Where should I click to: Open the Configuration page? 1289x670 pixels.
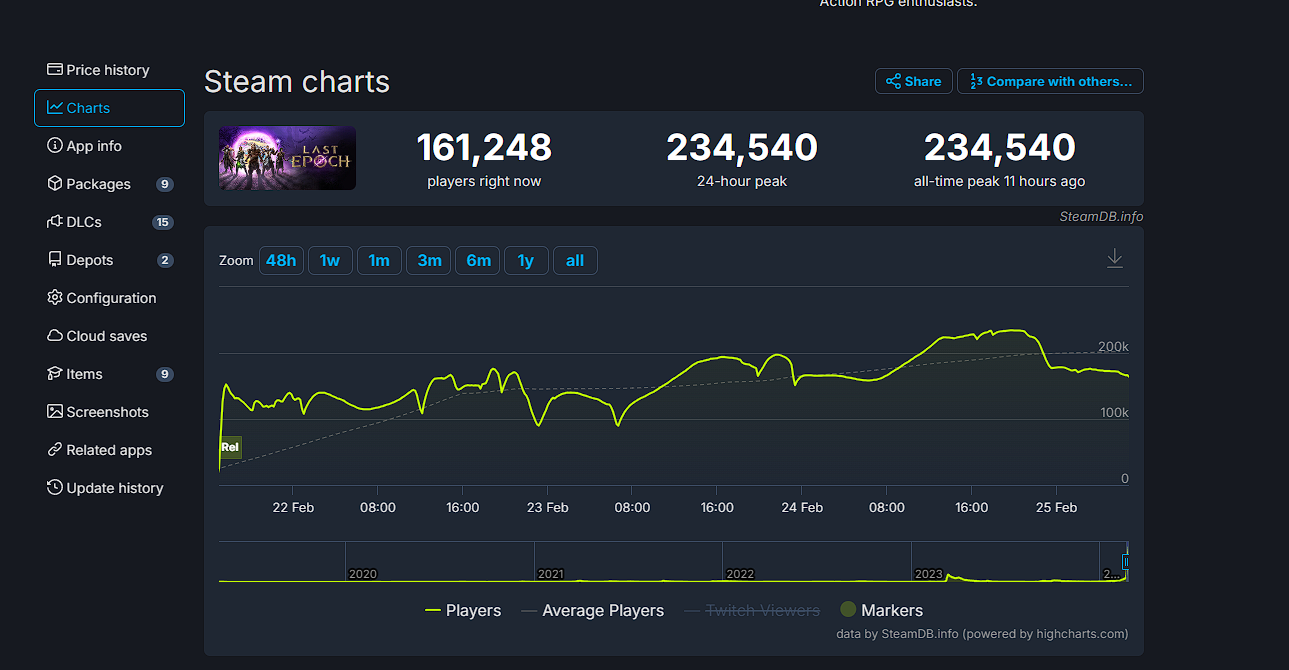(x=111, y=297)
